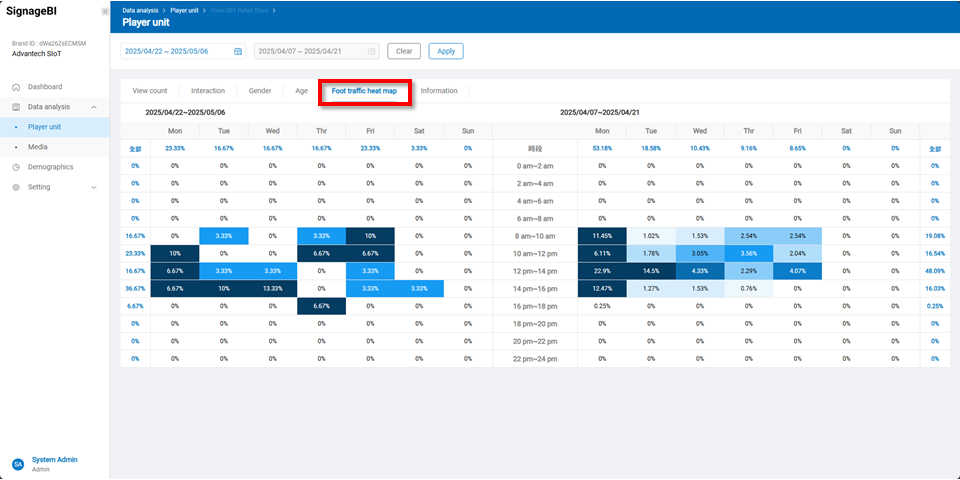The height and width of the screenshot is (480, 960).
Task: Expand the Setting menu chevron
Action: point(93,187)
